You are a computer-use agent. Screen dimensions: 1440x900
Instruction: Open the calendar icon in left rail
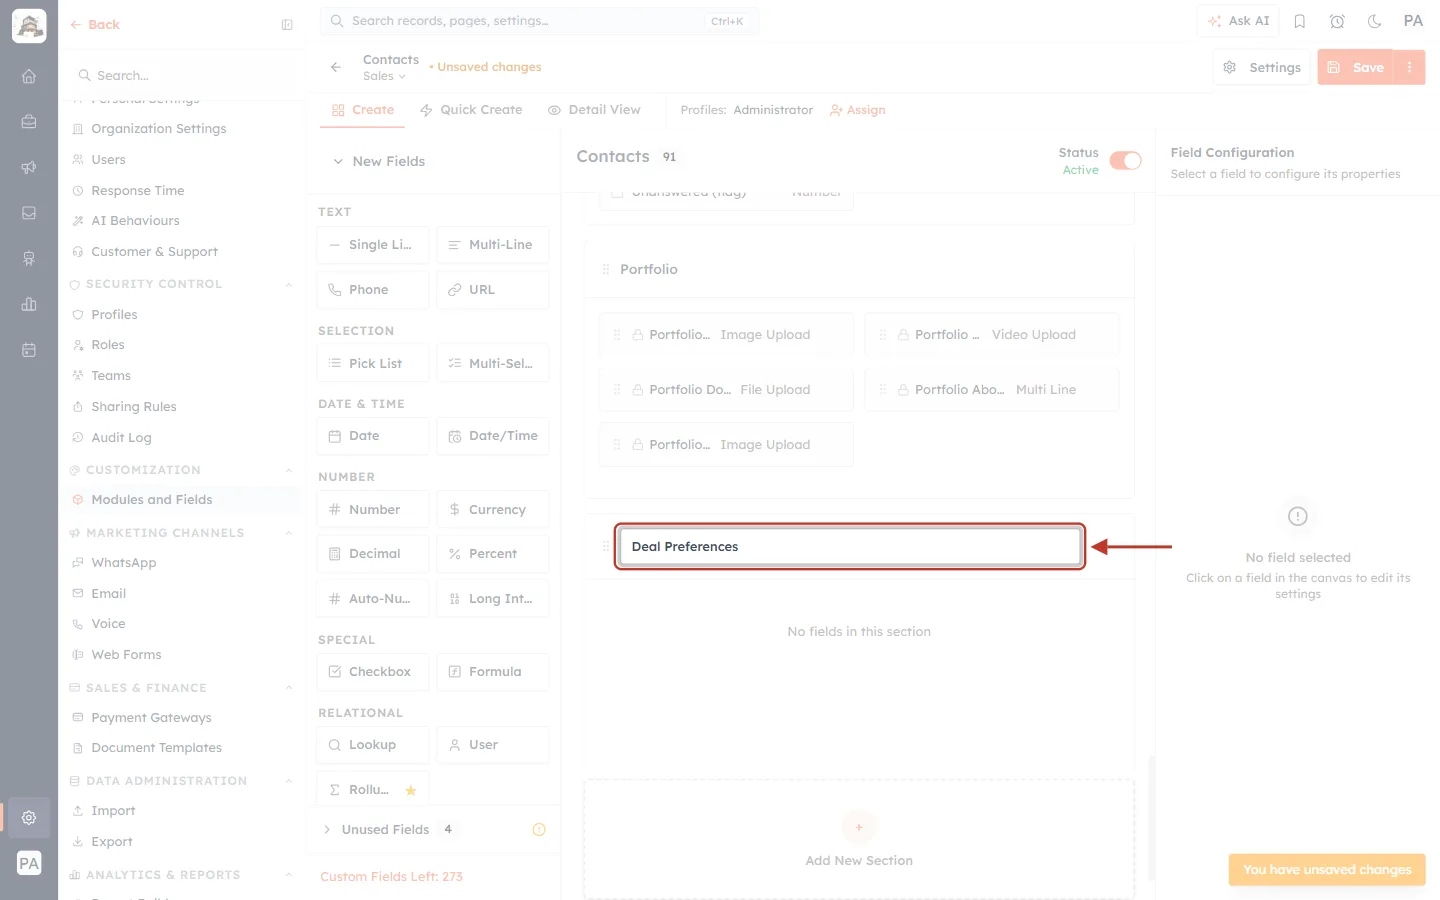pos(29,350)
